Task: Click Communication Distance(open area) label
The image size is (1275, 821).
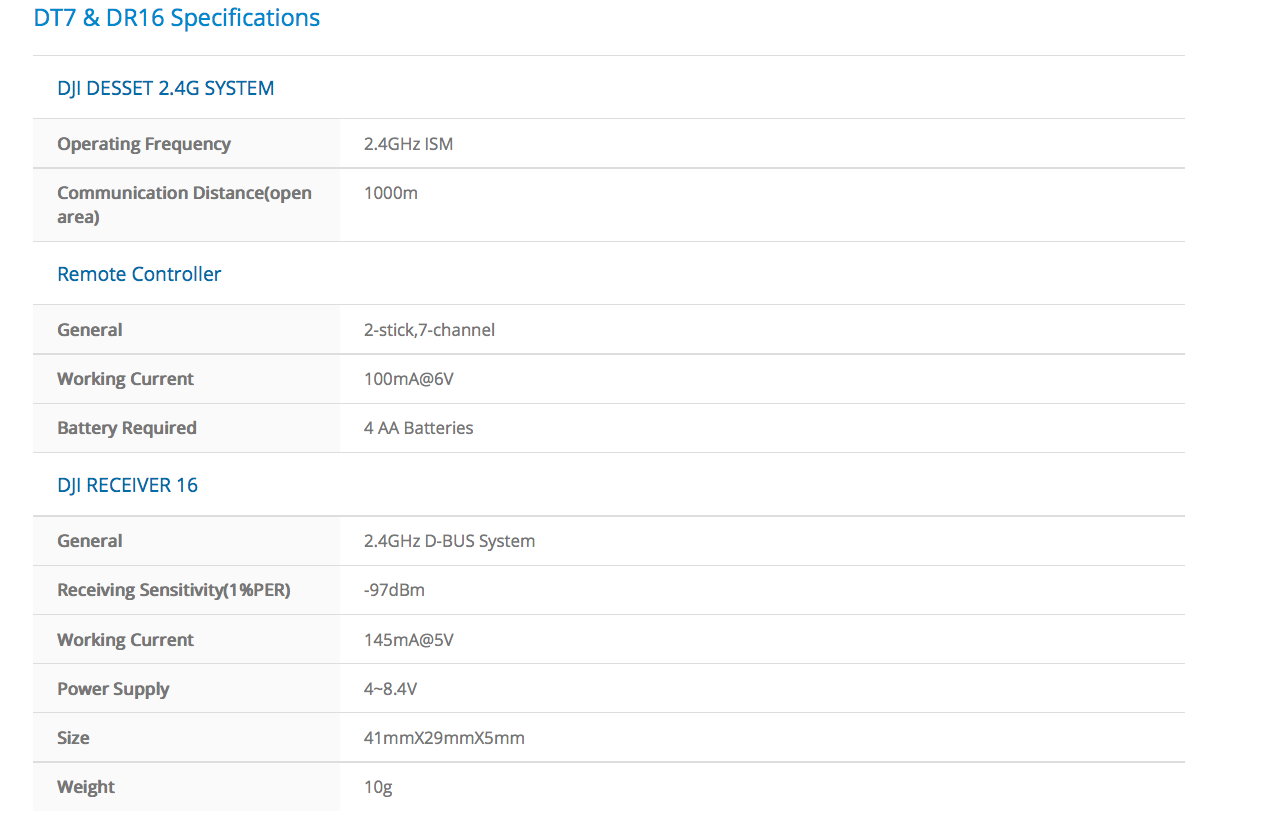Action: pyautogui.click(x=185, y=204)
